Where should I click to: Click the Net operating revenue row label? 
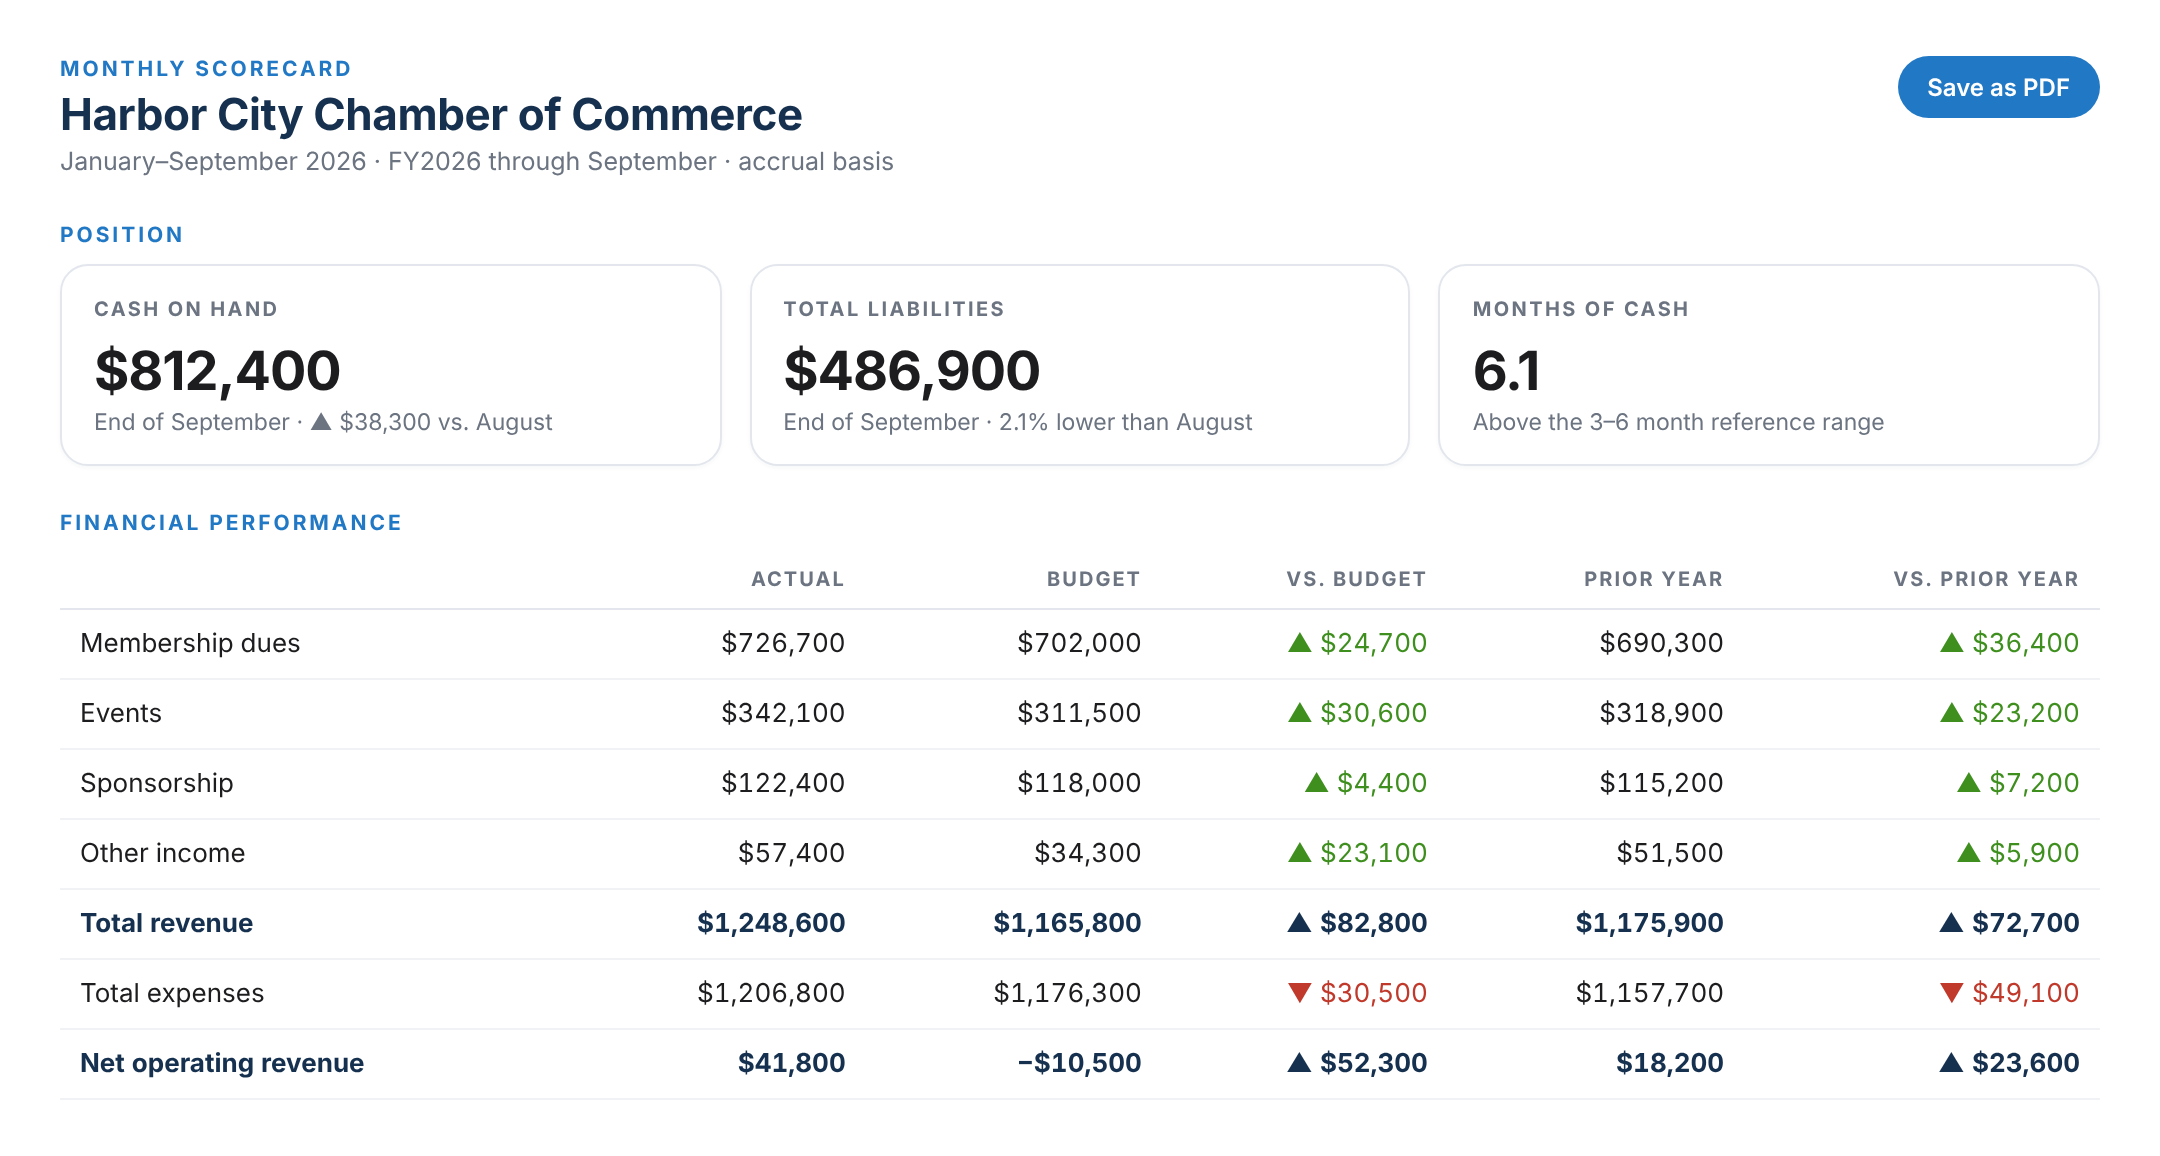[x=222, y=1063]
